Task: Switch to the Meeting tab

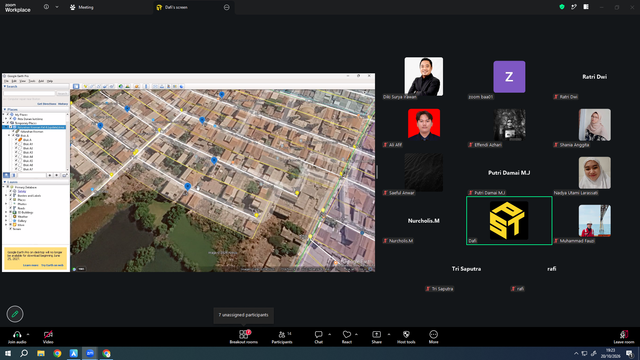Action: [82, 7]
